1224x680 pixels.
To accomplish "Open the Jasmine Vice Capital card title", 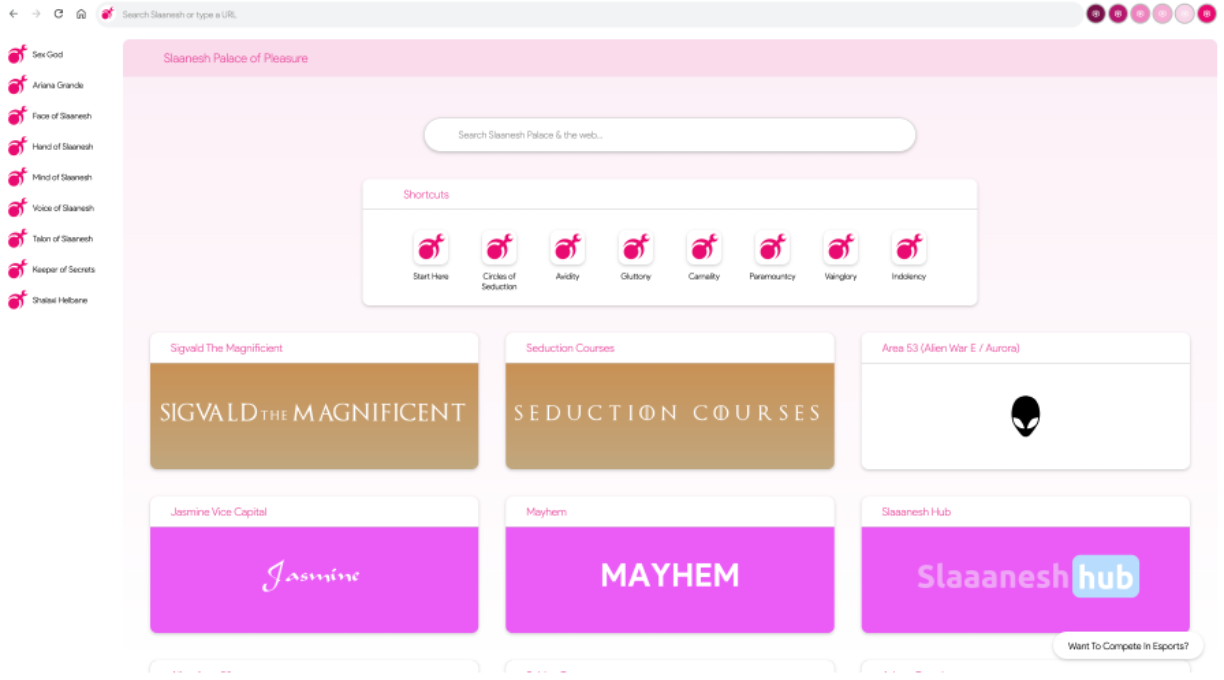I will (x=219, y=512).
